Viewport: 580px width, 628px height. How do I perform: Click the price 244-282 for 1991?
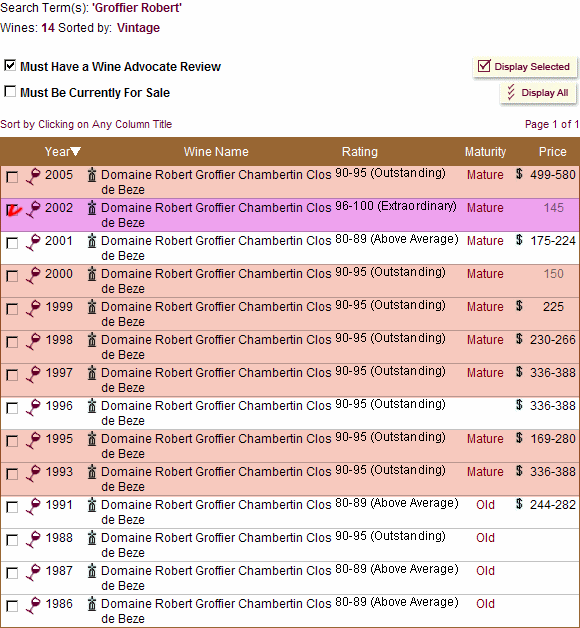pos(553,505)
